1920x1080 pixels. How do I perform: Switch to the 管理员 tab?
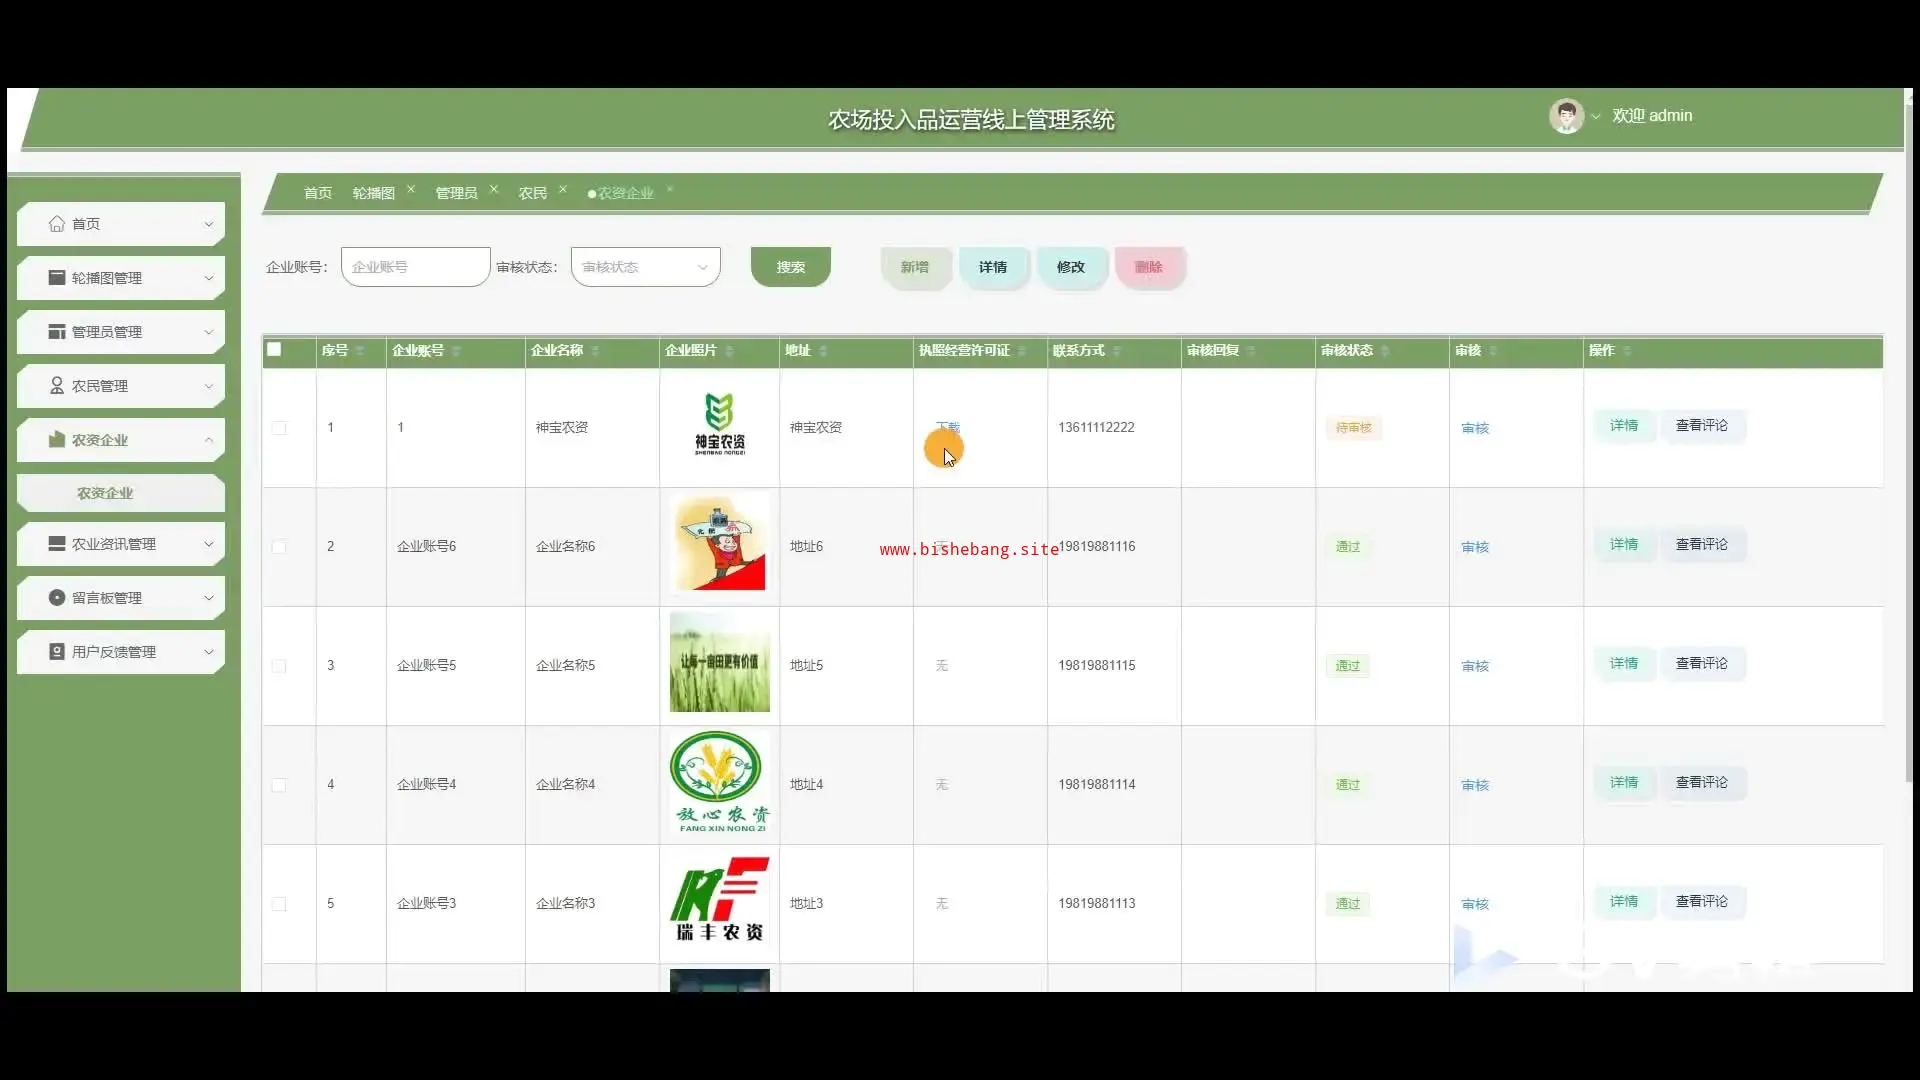(456, 193)
